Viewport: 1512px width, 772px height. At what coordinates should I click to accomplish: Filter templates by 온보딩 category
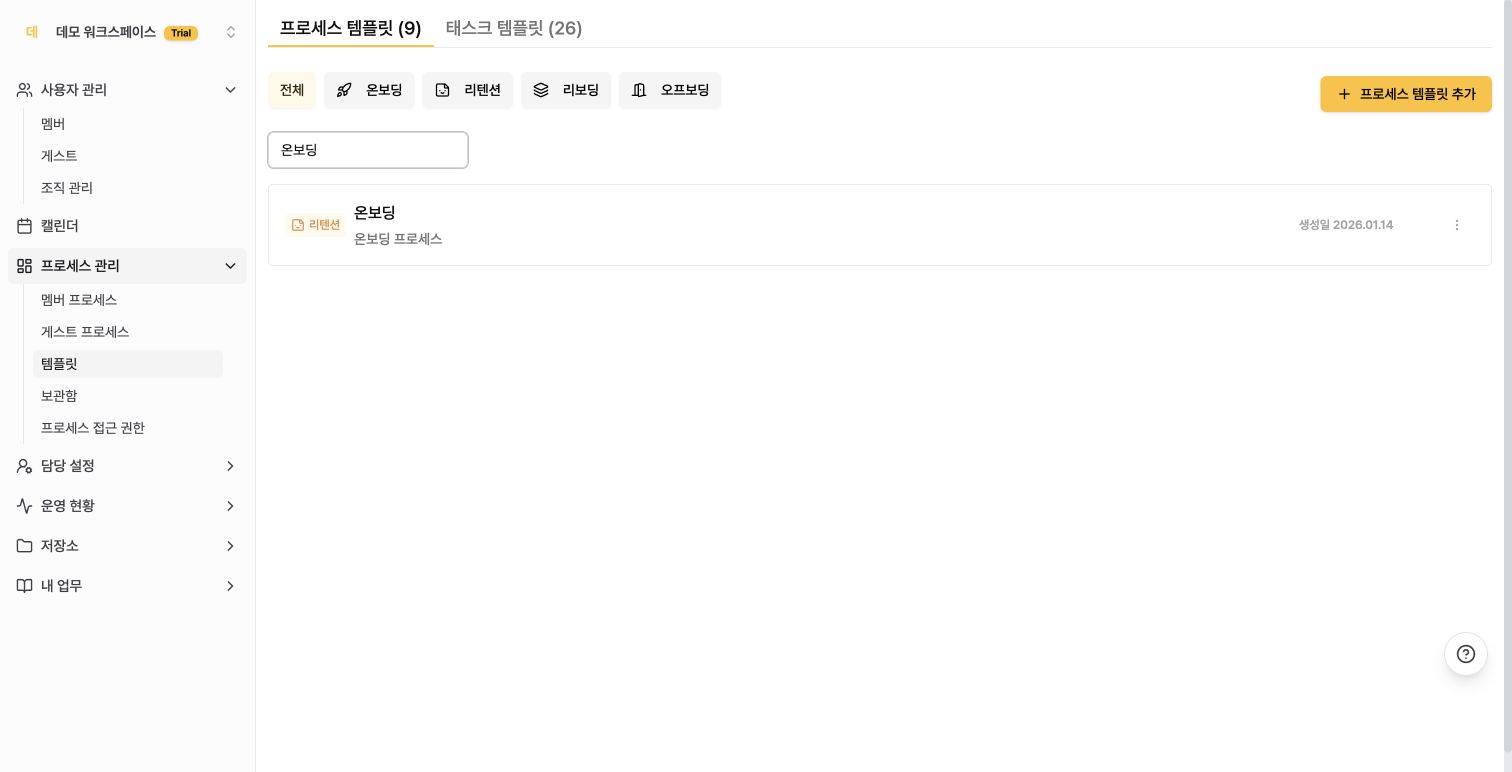[x=369, y=90]
